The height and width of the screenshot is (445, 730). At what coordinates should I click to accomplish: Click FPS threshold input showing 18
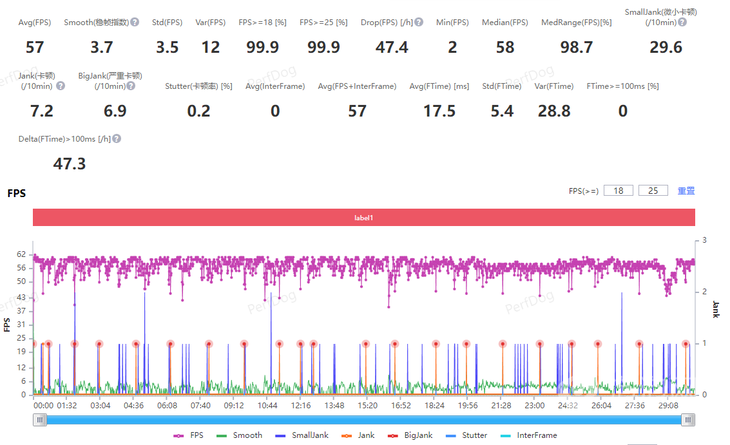pos(620,190)
